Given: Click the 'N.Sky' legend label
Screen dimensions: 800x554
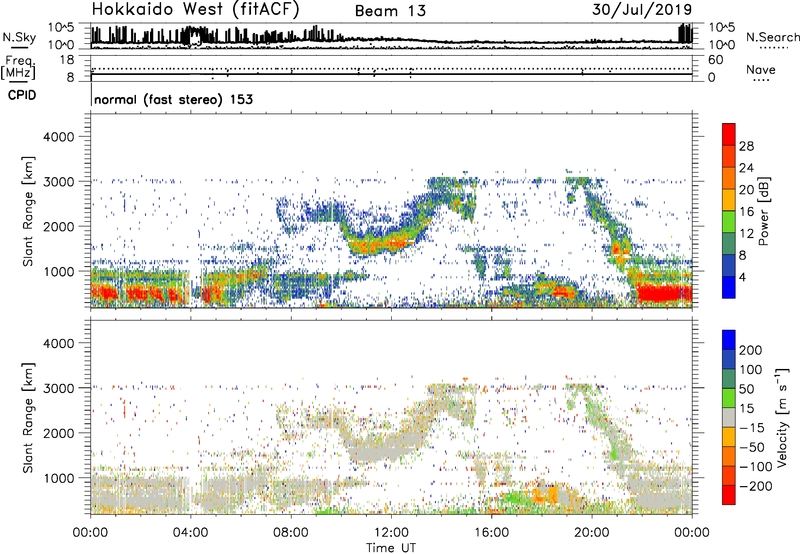Looking at the screenshot, I should (19, 37).
